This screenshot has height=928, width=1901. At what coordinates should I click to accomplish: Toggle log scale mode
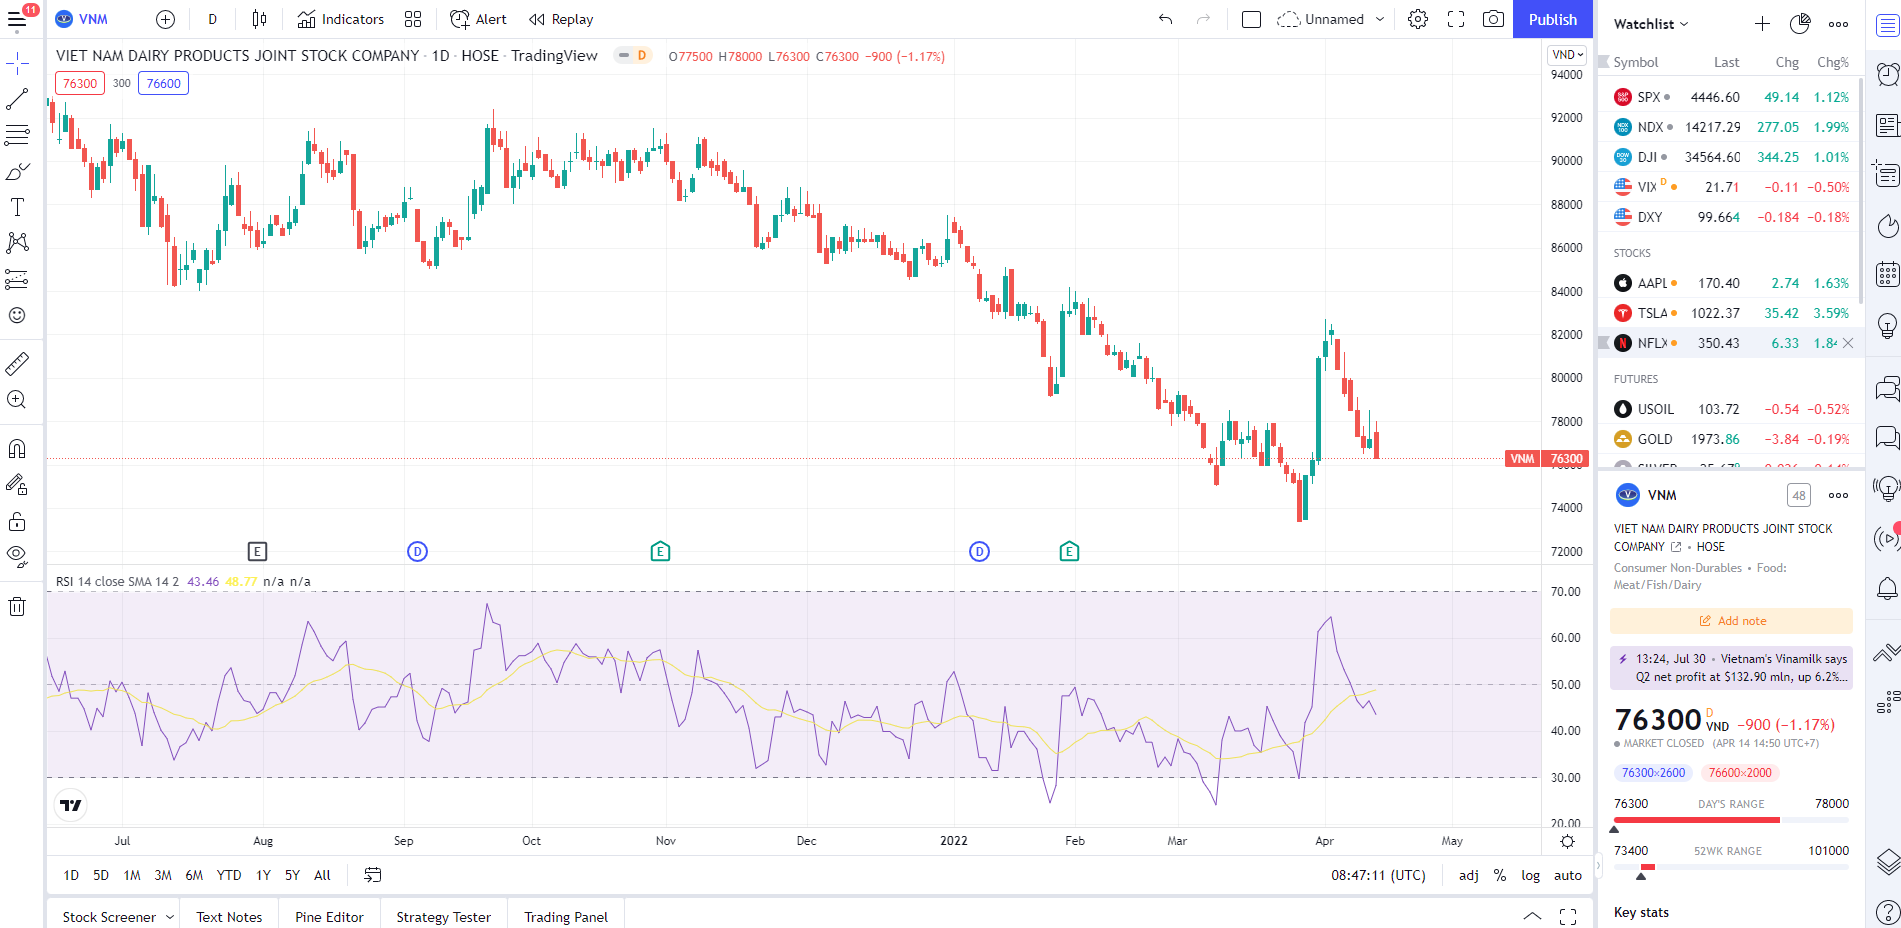[x=1531, y=875]
